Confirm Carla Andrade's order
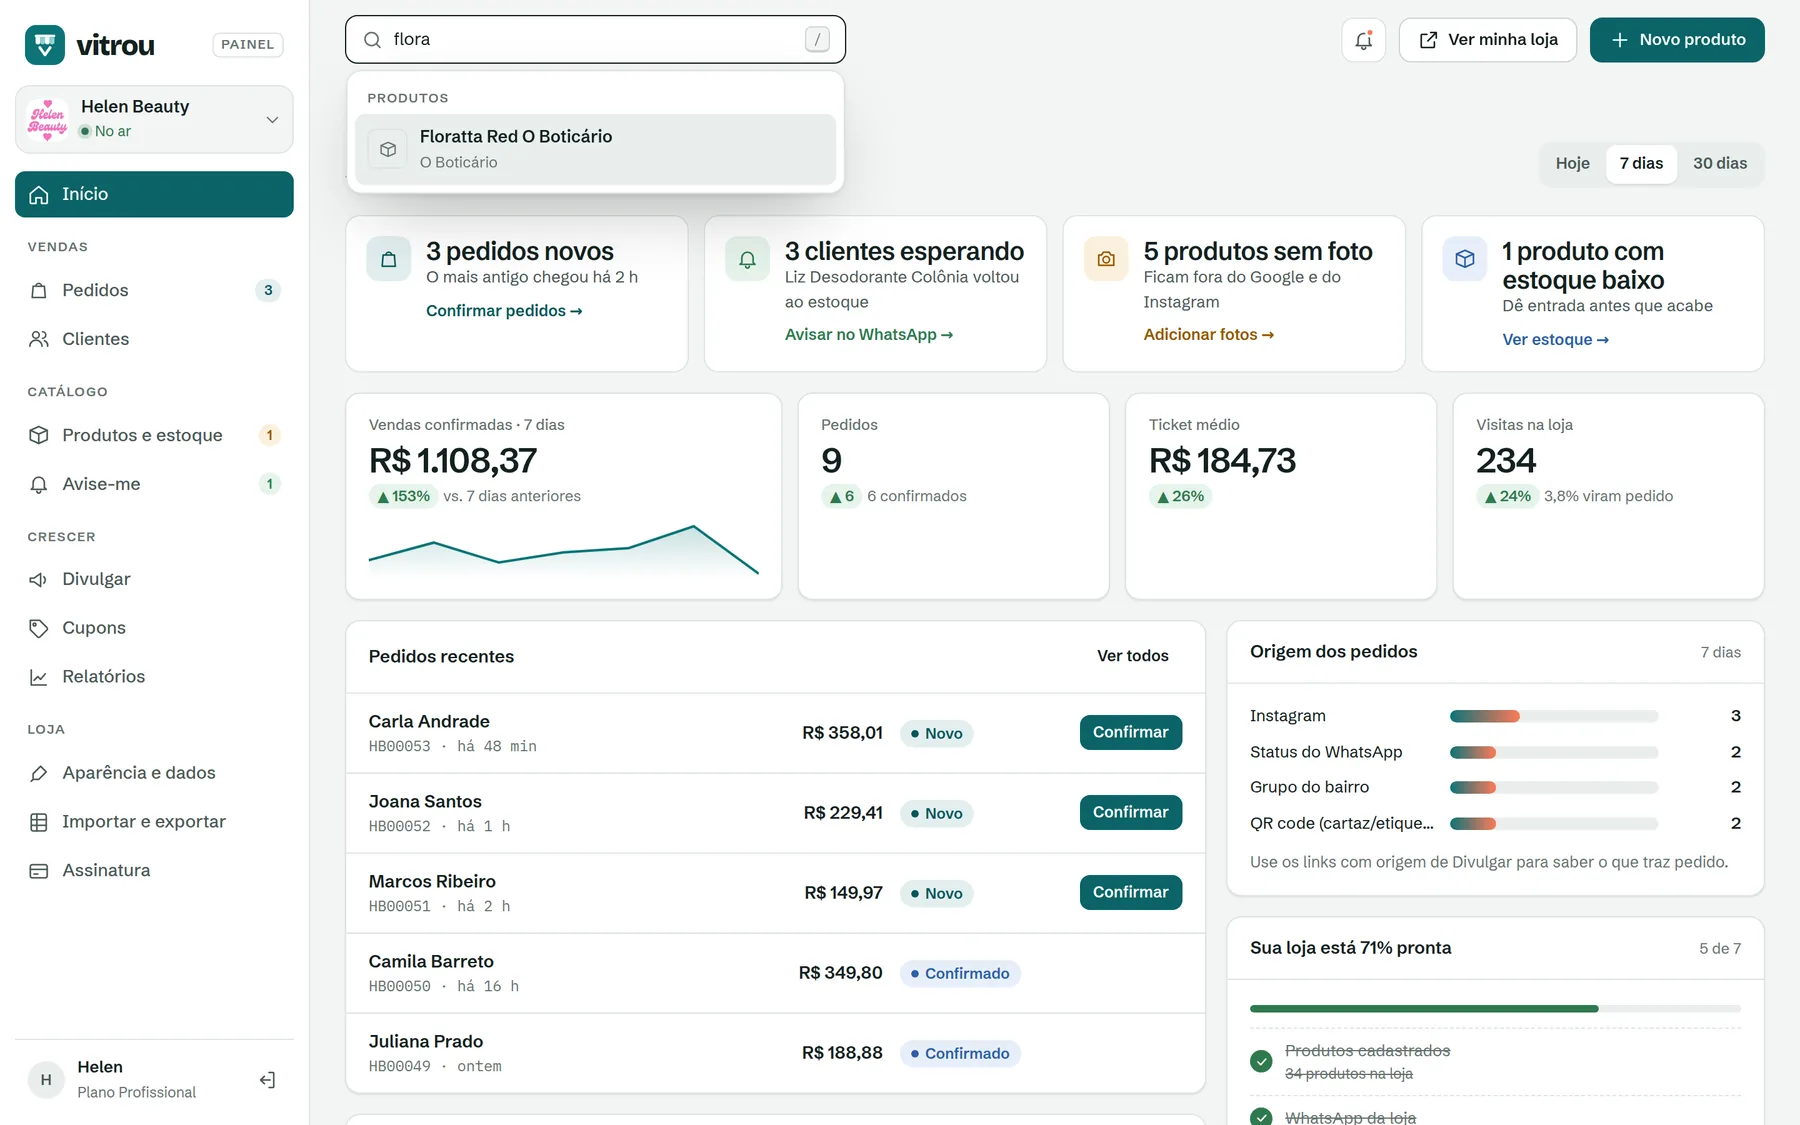 coord(1131,732)
